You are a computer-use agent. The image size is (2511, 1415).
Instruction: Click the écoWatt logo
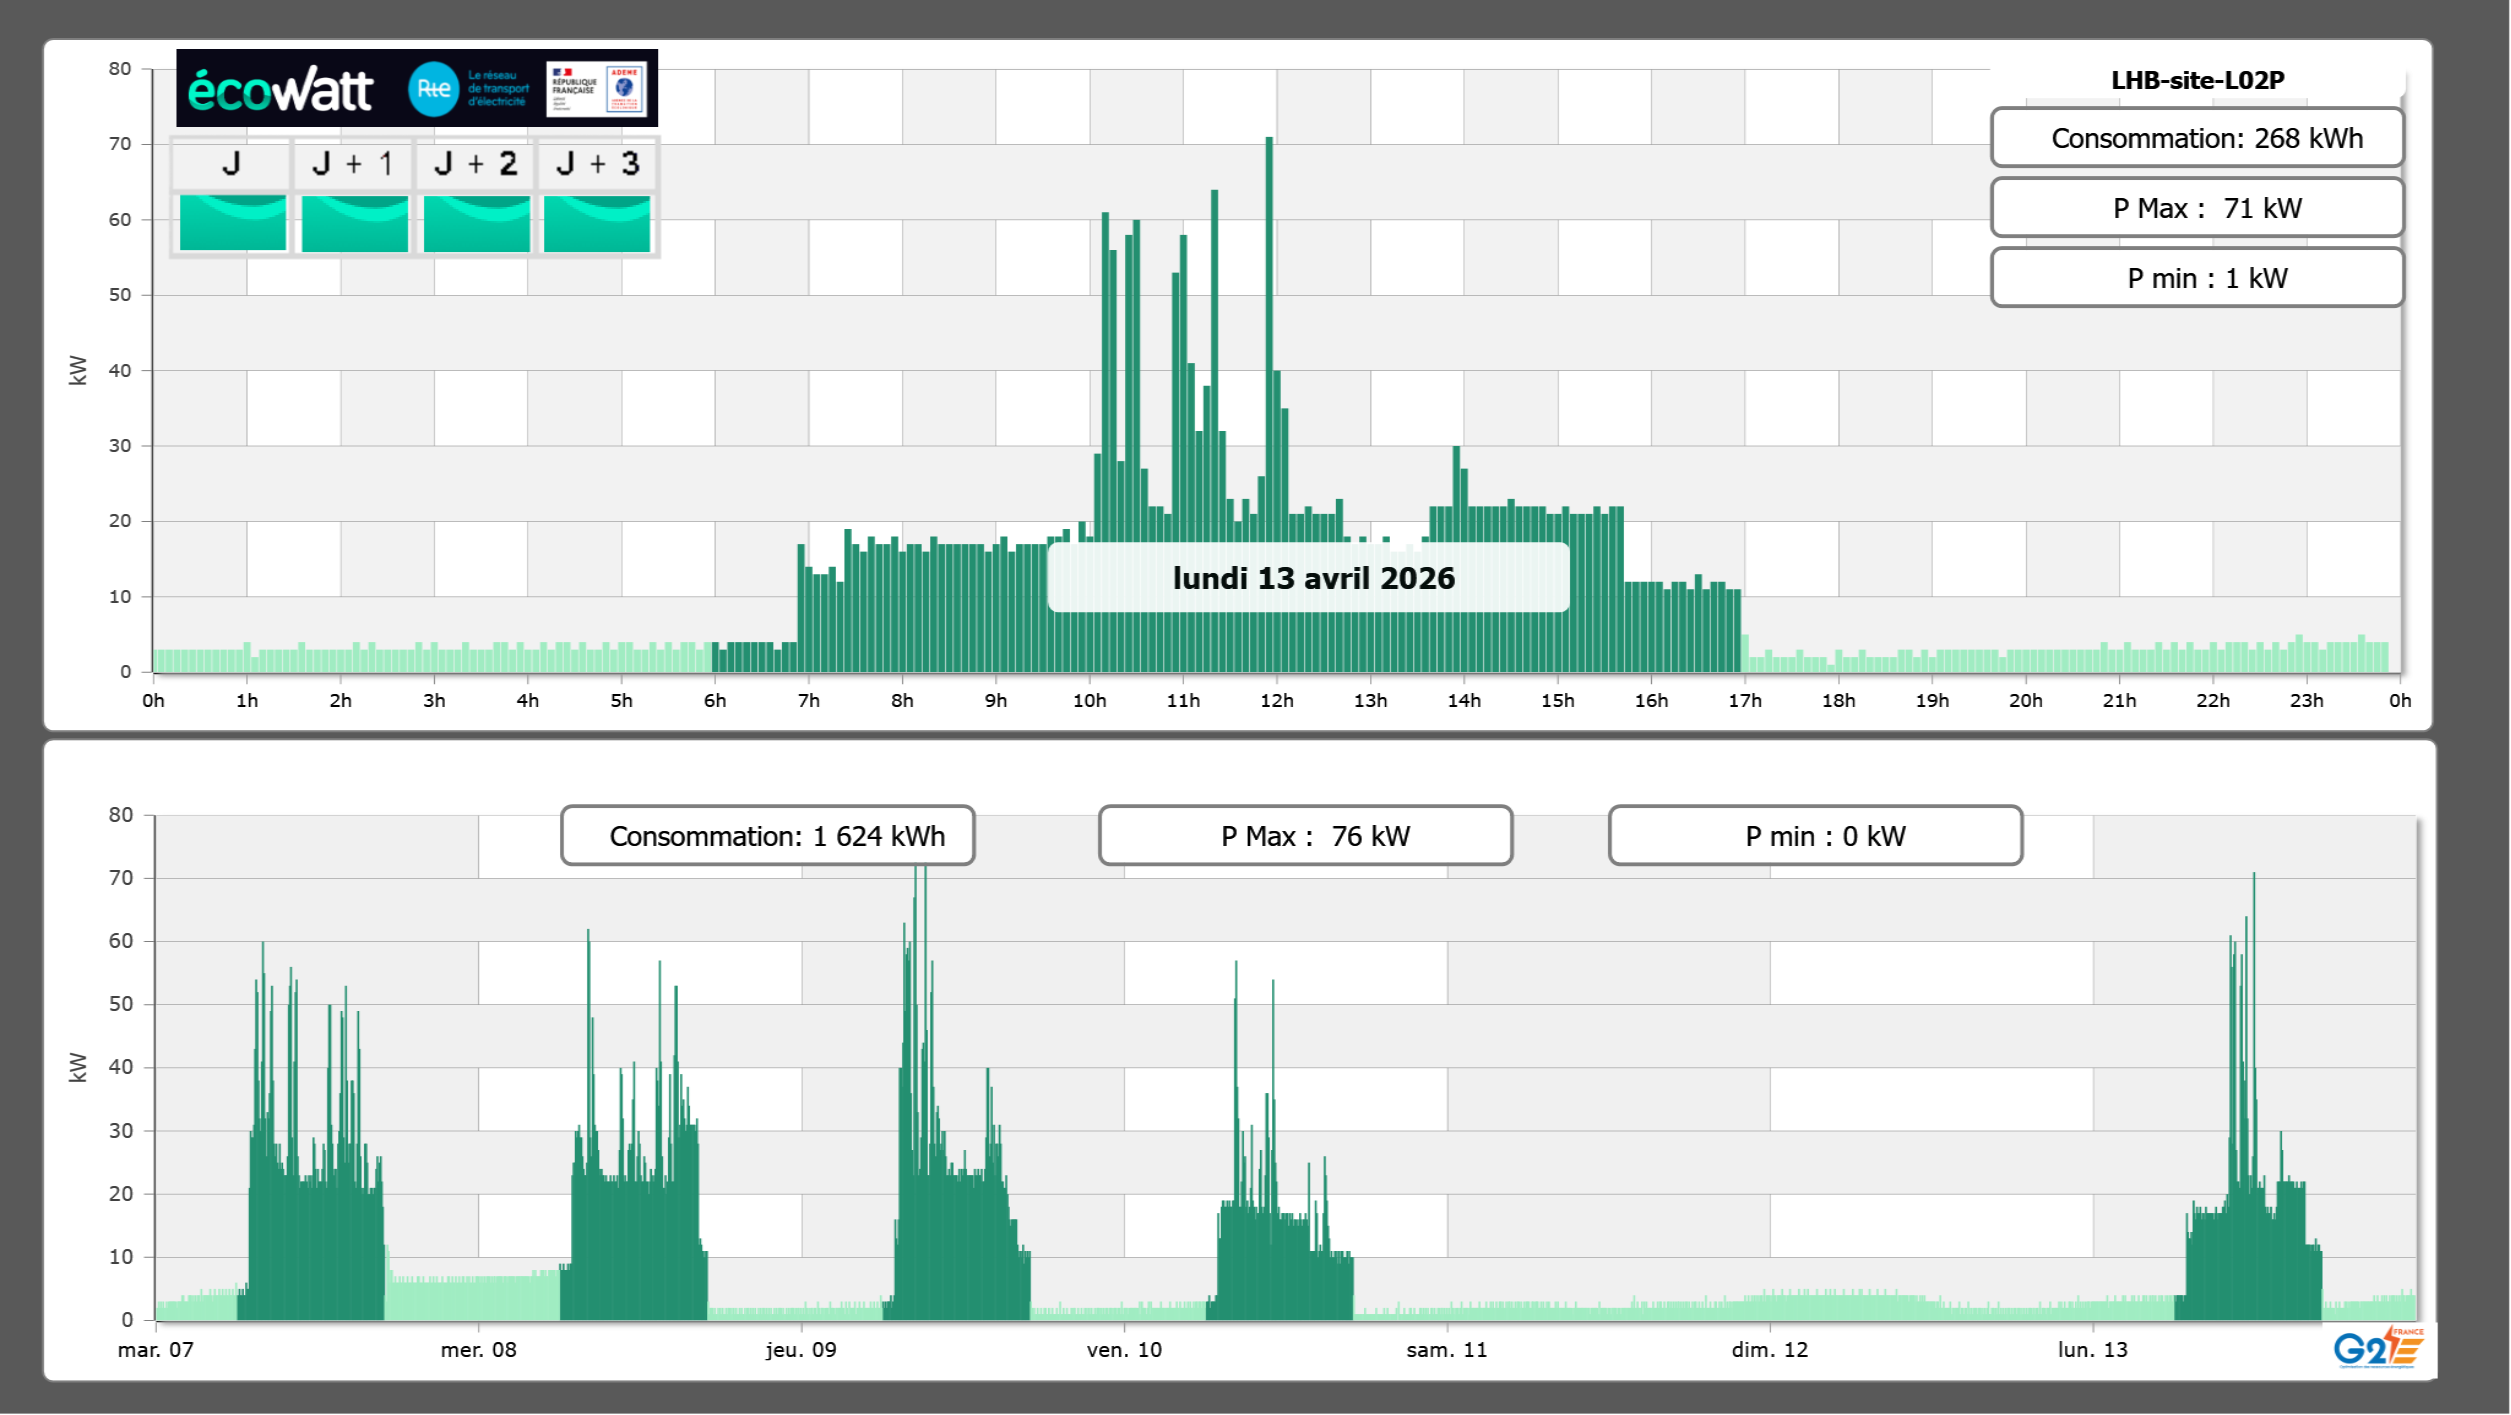(x=281, y=90)
